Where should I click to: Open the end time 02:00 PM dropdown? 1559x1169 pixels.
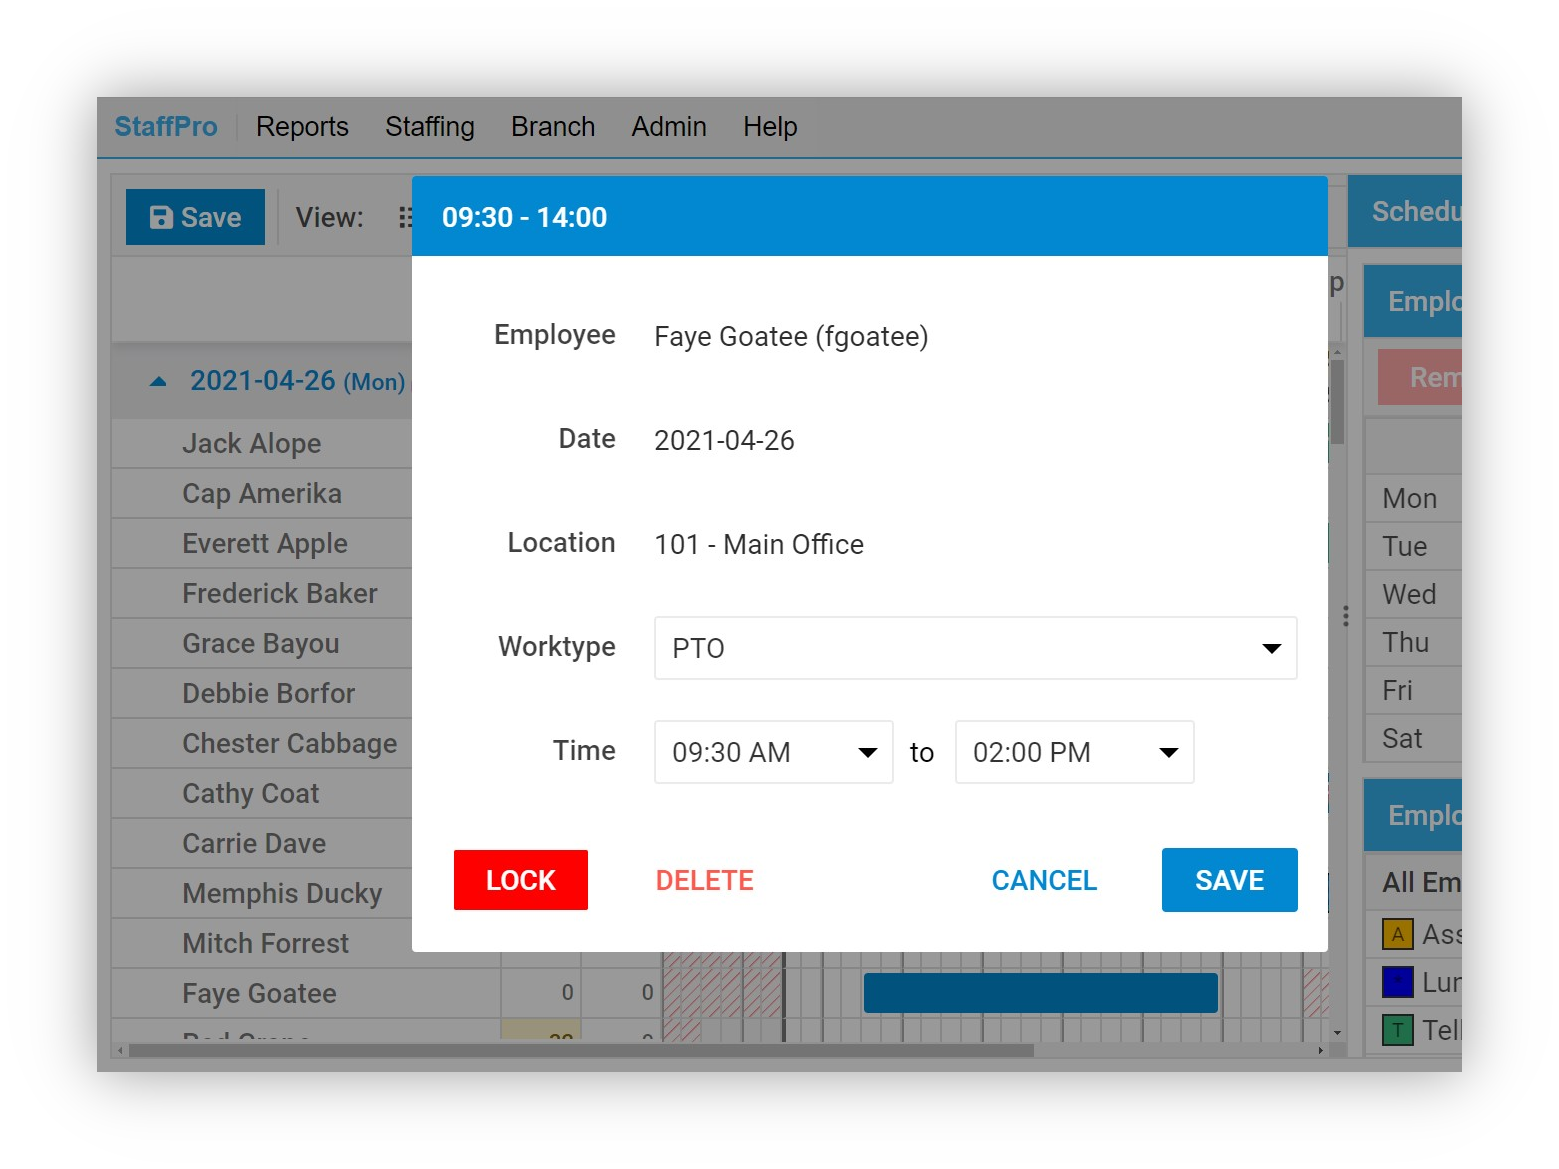[x=1074, y=752]
